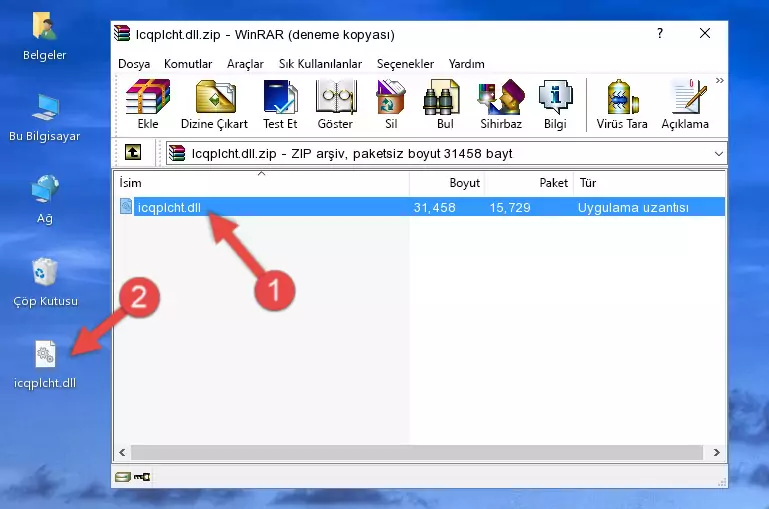Sort by the Boyut column header
The image size is (769, 509).
447,183
